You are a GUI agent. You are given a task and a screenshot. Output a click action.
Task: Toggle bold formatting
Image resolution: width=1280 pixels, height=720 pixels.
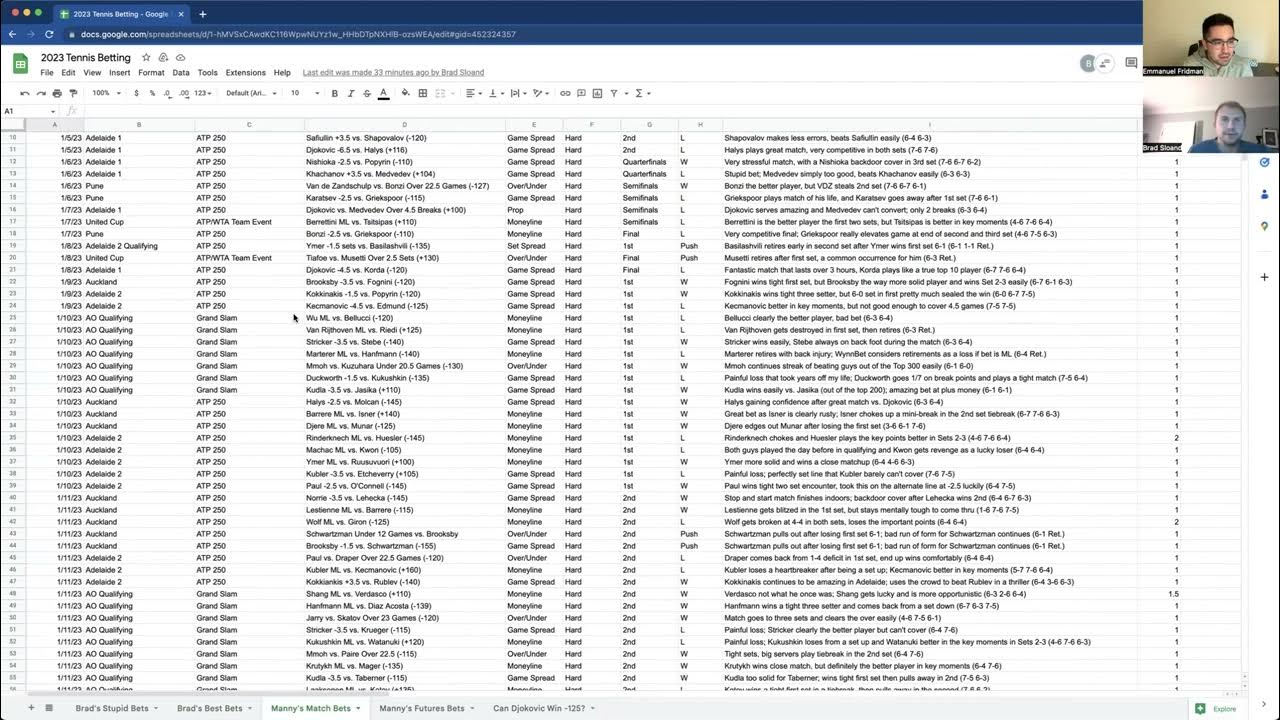[334, 93]
